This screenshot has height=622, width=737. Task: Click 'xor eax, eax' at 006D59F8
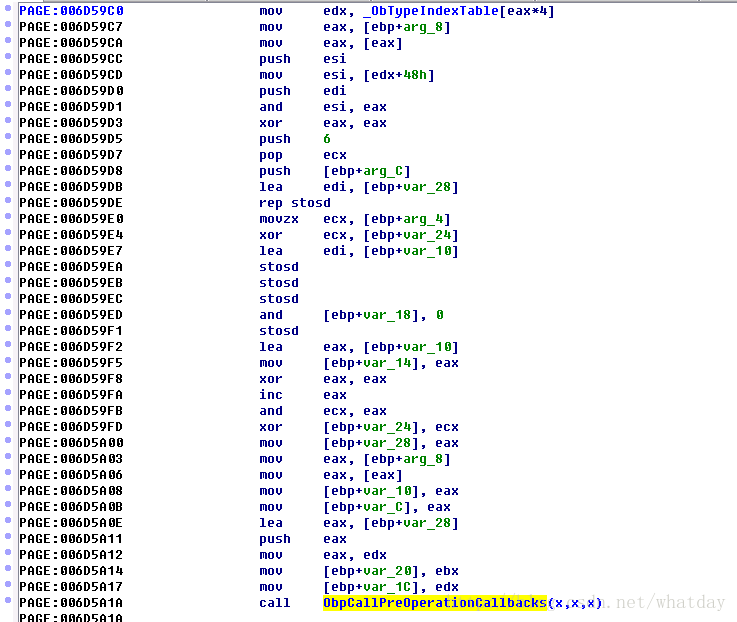[x=323, y=379]
